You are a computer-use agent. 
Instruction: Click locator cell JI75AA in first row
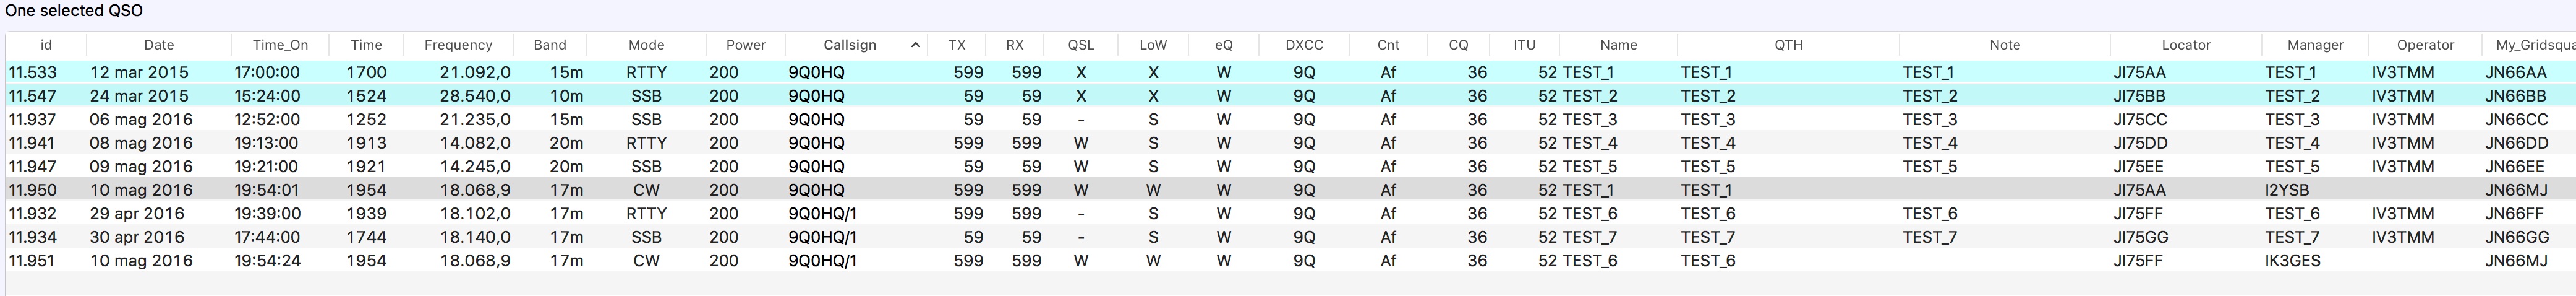click(2140, 72)
